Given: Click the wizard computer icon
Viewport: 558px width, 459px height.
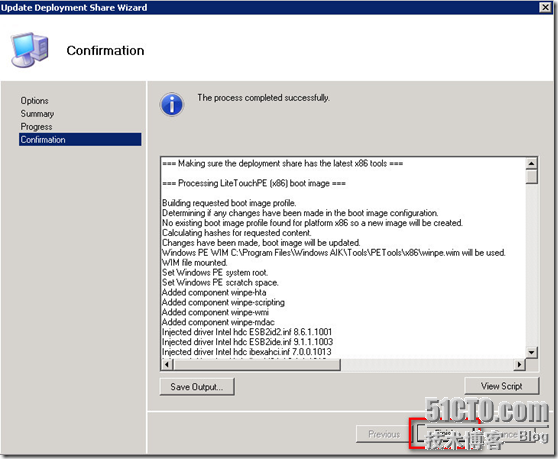Looking at the screenshot, I should point(30,49).
